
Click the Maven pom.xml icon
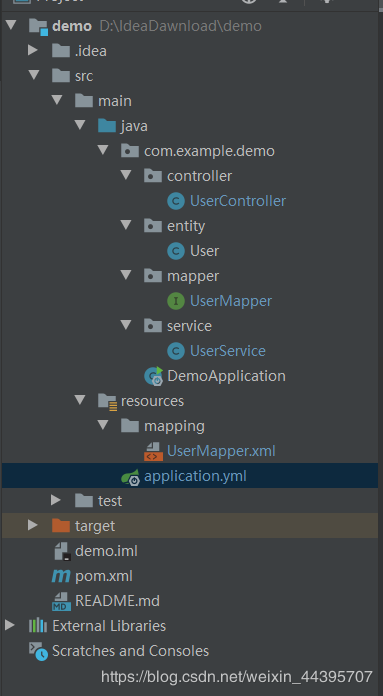[x=61, y=576]
